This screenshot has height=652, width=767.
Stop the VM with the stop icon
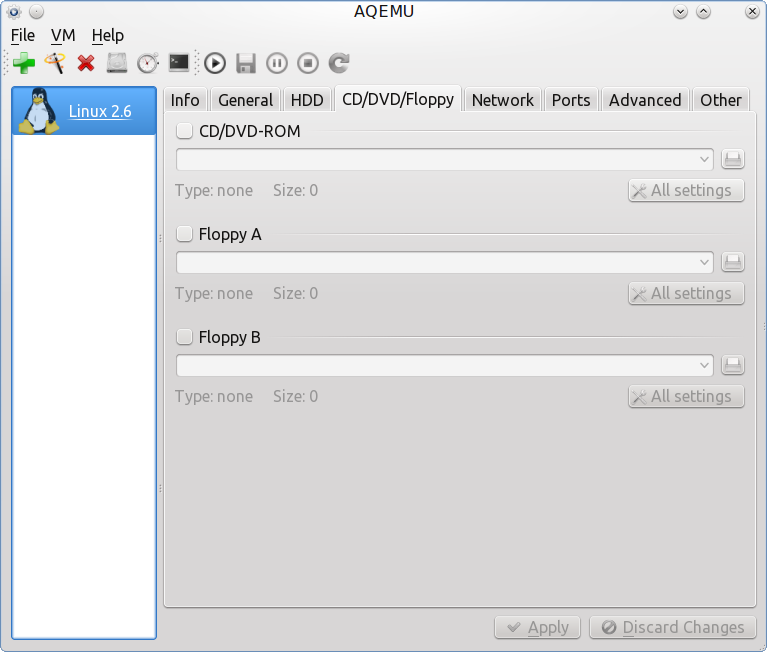[x=308, y=64]
